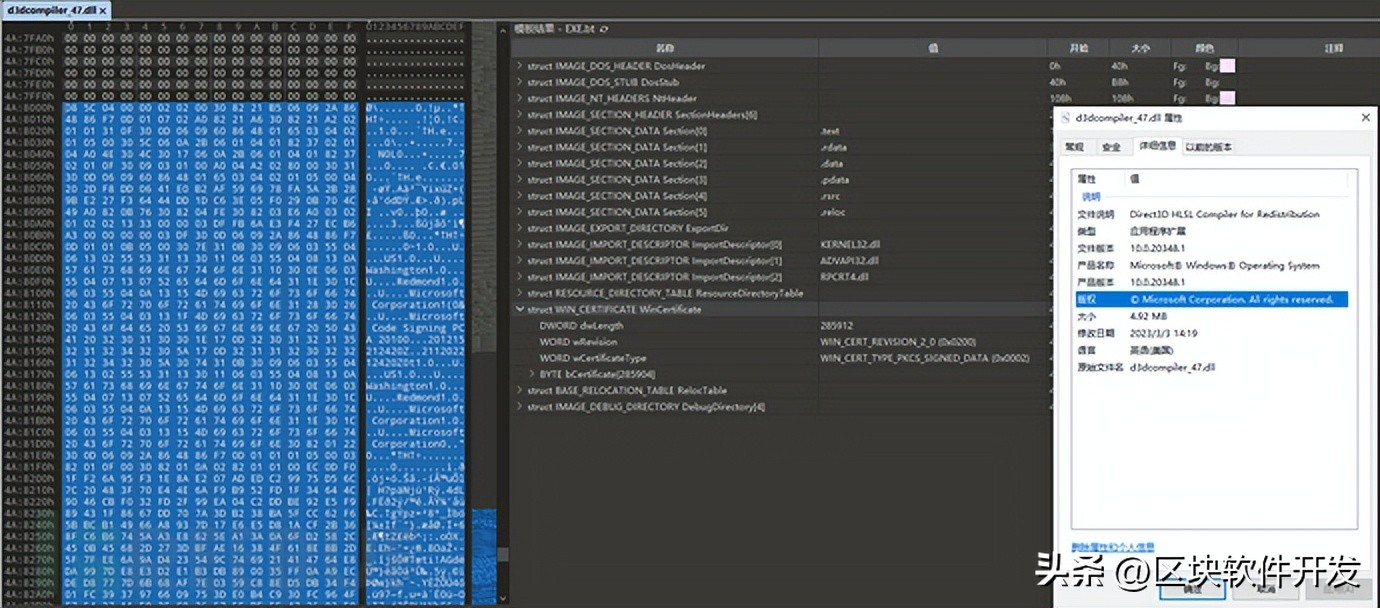Viewport: 1380px width, 608px height.
Task: Close the d3dcompiler_47.dll file tab
Action: (x=104, y=9)
